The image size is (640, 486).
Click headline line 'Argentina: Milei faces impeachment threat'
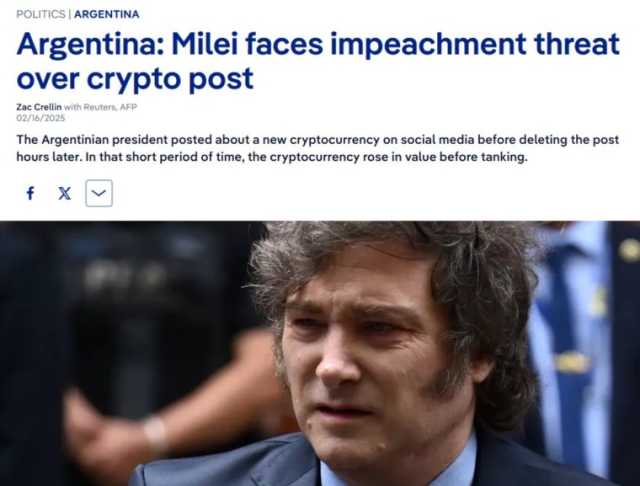(x=318, y=44)
